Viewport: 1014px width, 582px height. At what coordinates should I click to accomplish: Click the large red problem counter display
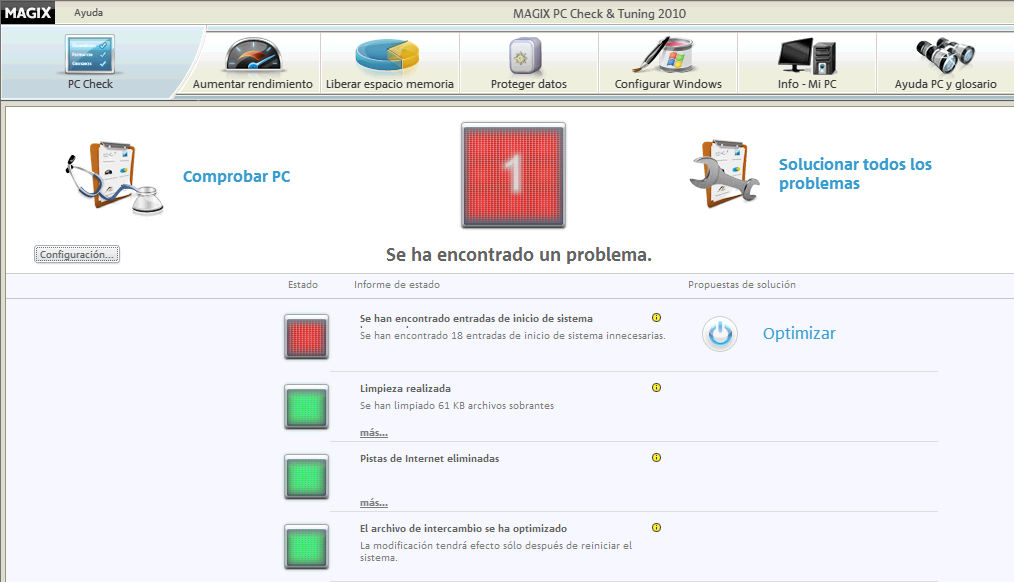(x=513, y=175)
